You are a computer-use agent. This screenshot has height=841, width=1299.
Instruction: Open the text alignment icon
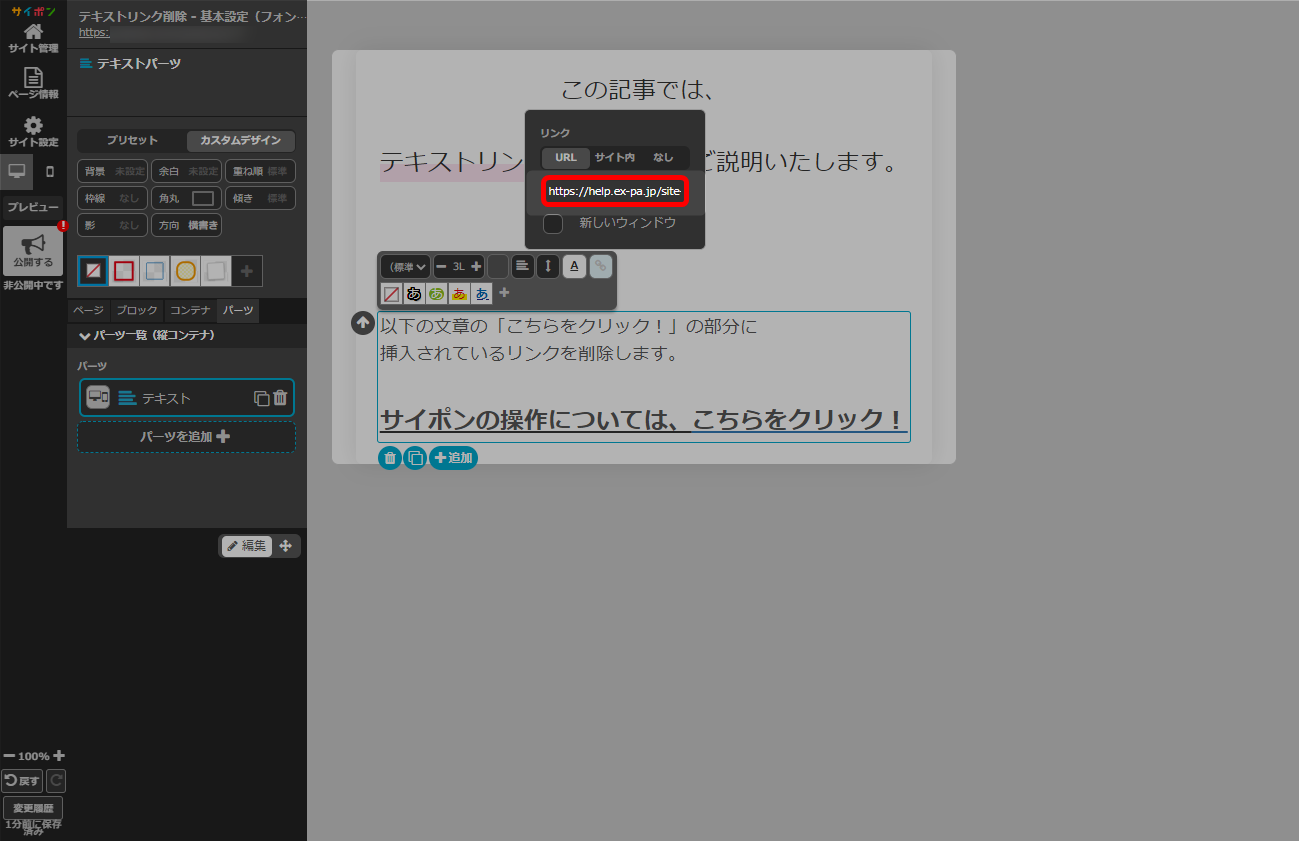(522, 266)
